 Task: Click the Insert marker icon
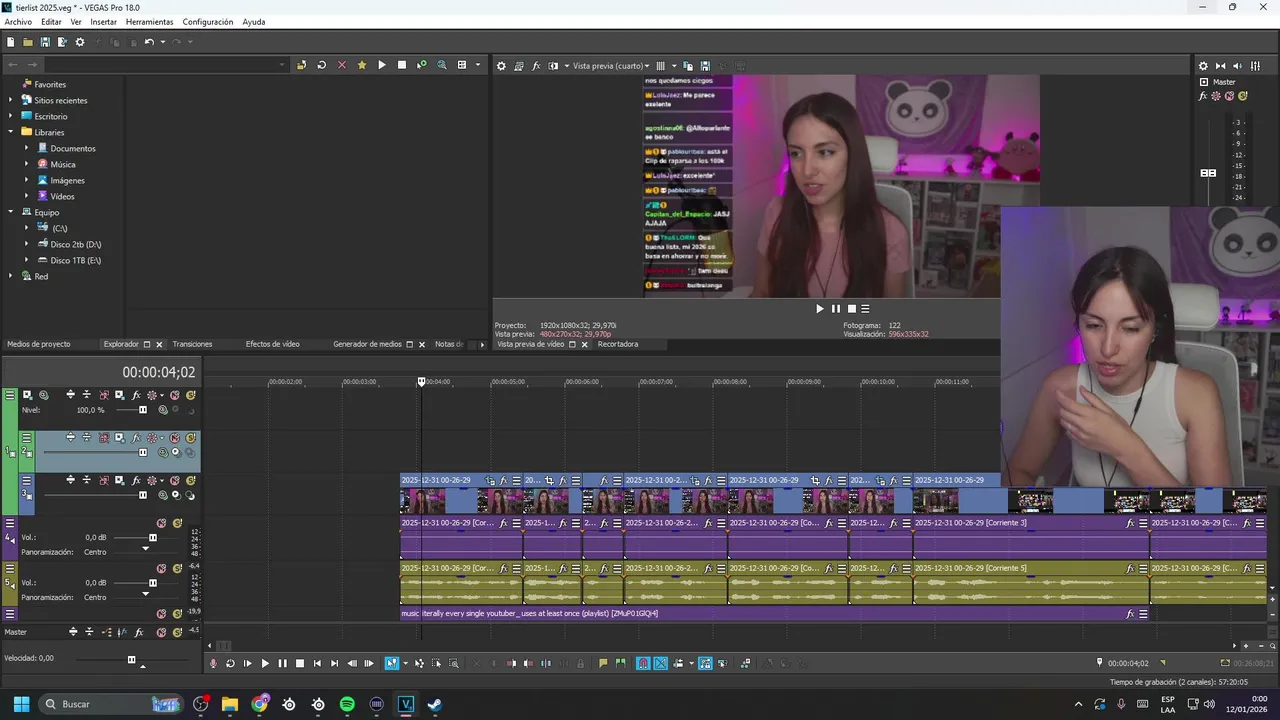[x=603, y=663]
